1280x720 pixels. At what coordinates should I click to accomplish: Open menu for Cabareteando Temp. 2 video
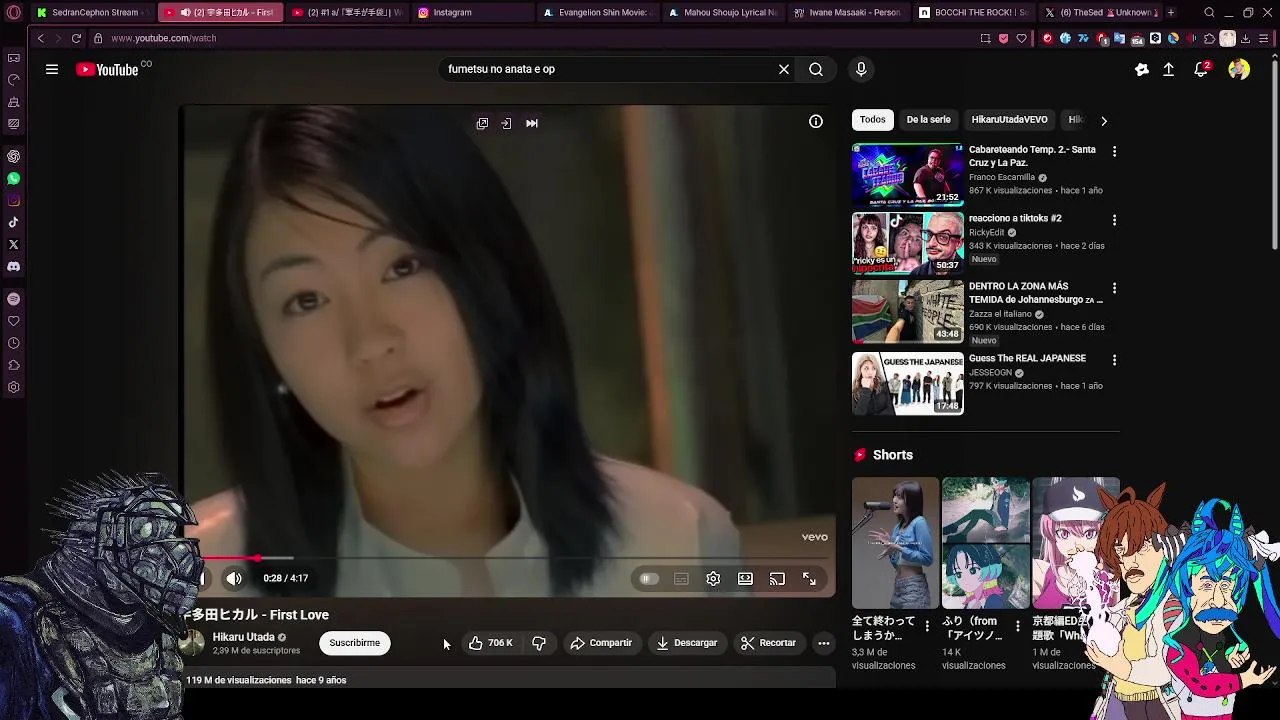1114,152
